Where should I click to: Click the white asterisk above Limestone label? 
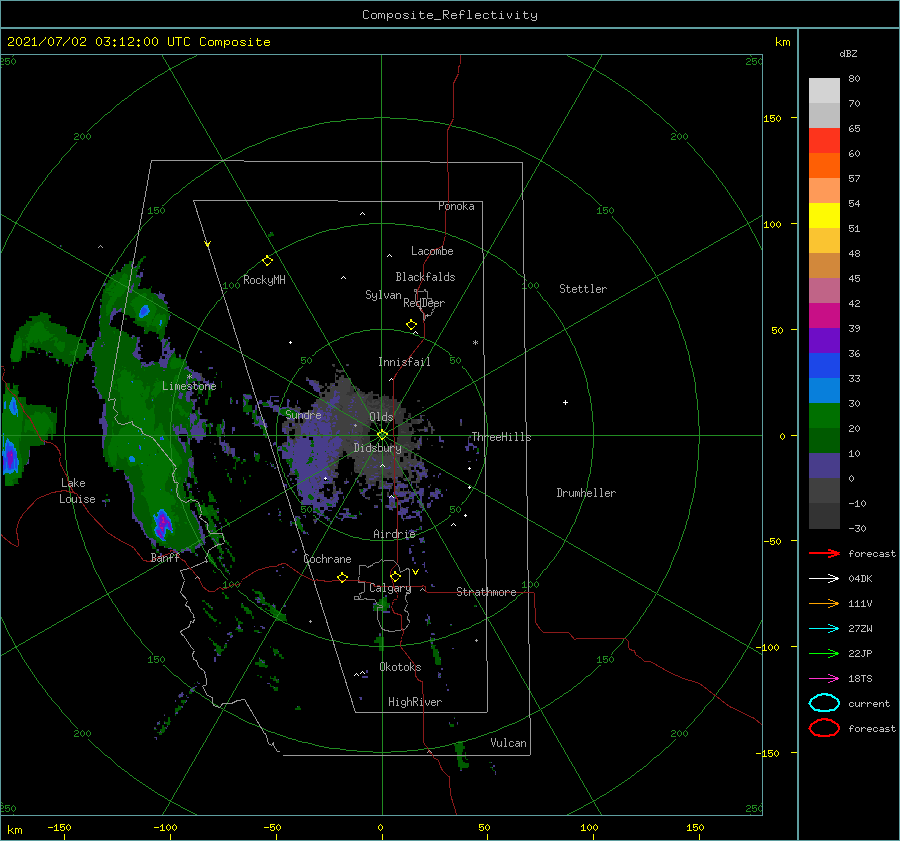pyautogui.click(x=189, y=377)
